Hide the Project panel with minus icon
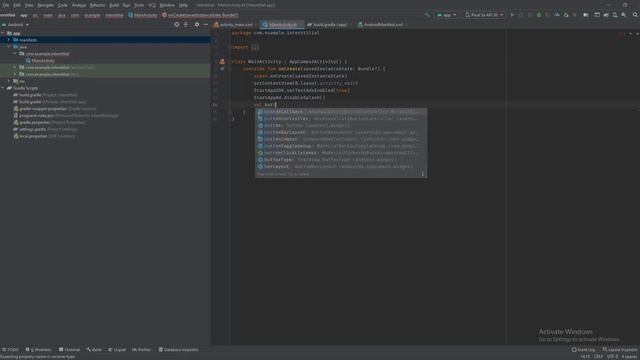 206,24
